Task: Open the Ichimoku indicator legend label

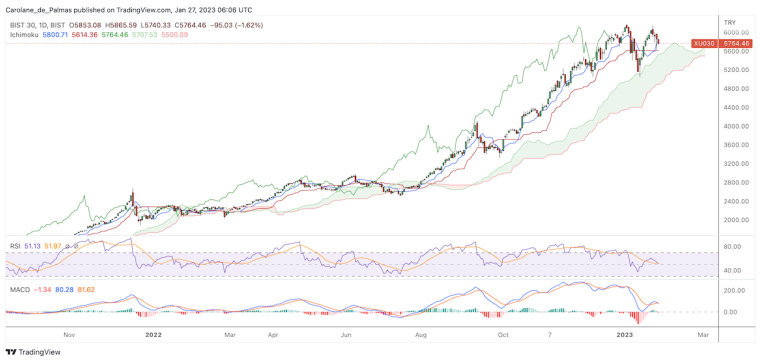Action: [25, 35]
